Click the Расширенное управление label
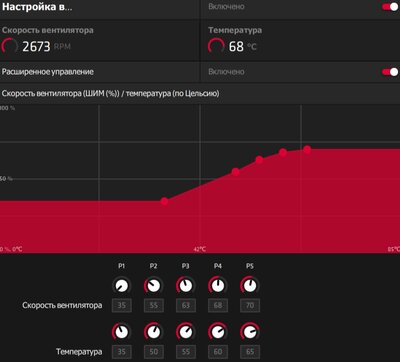The height and width of the screenshot is (362, 400). 48,72
